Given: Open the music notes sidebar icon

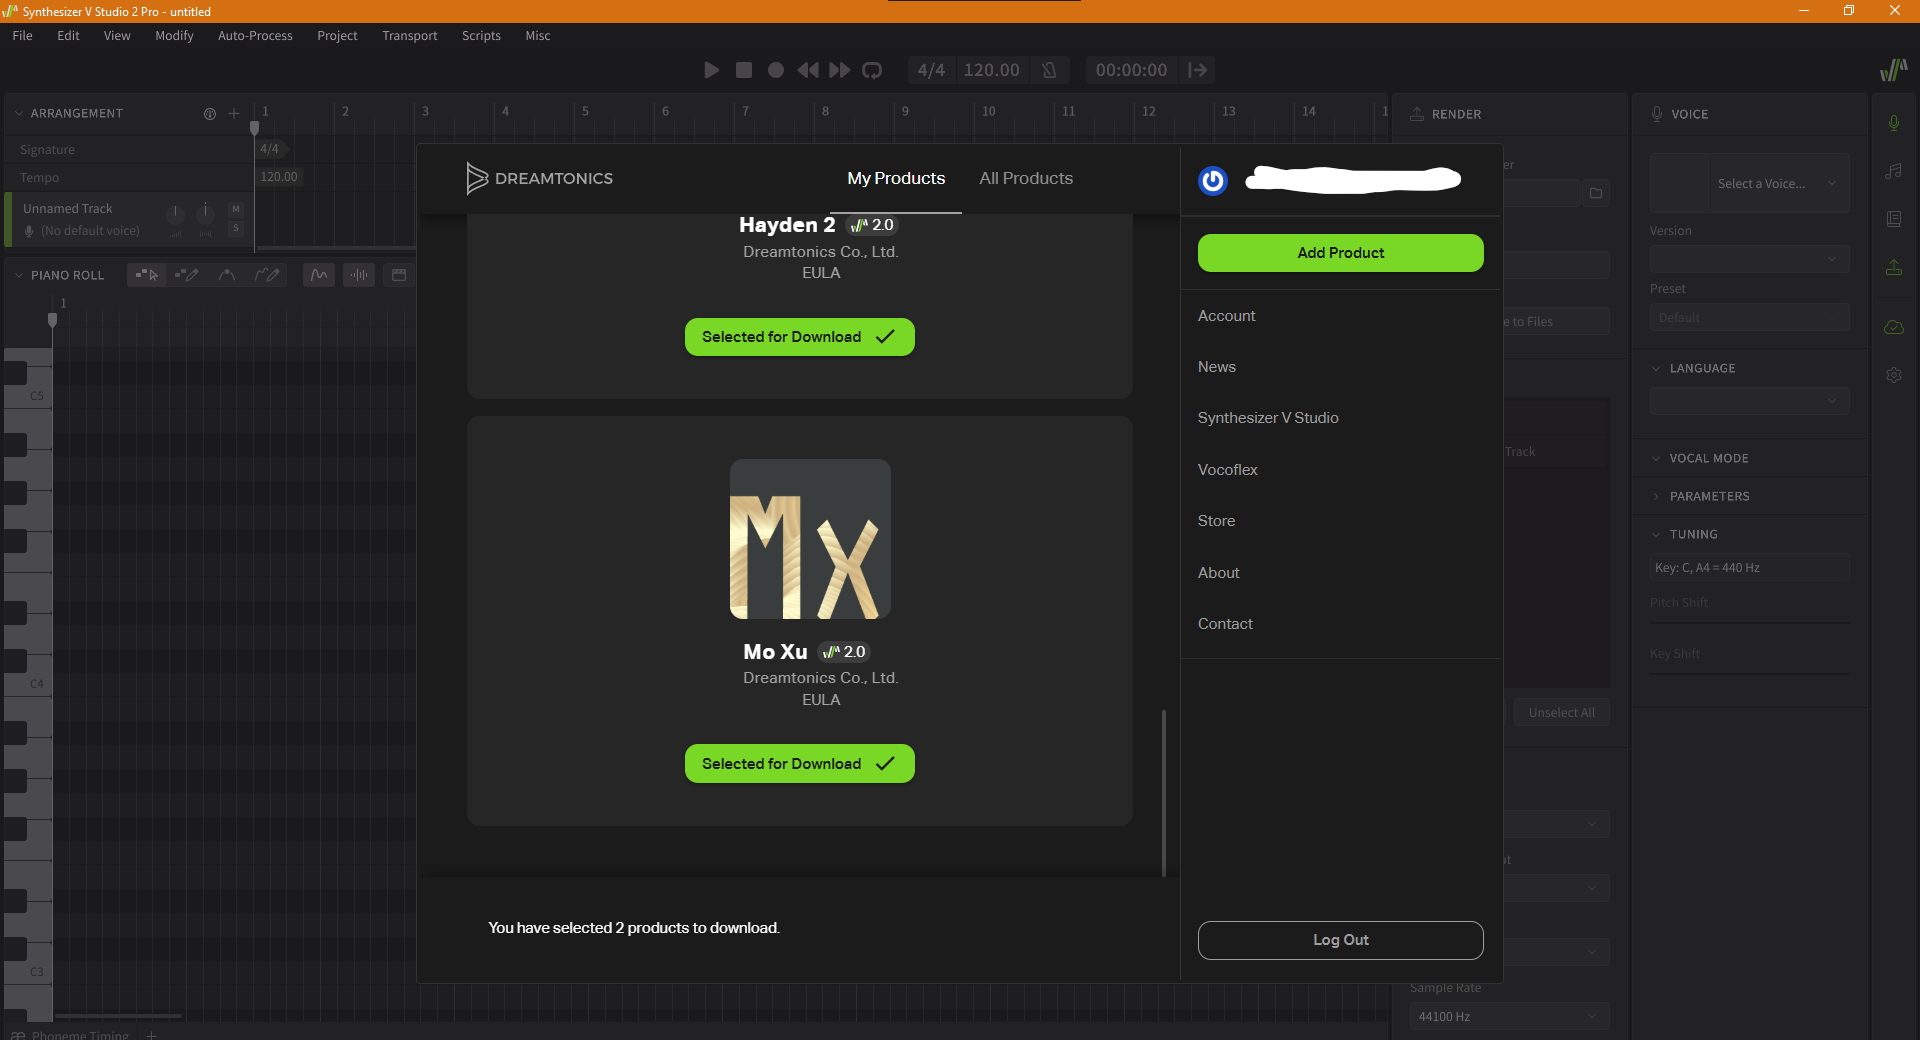Looking at the screenshot, I should [x=1894, y=171].
